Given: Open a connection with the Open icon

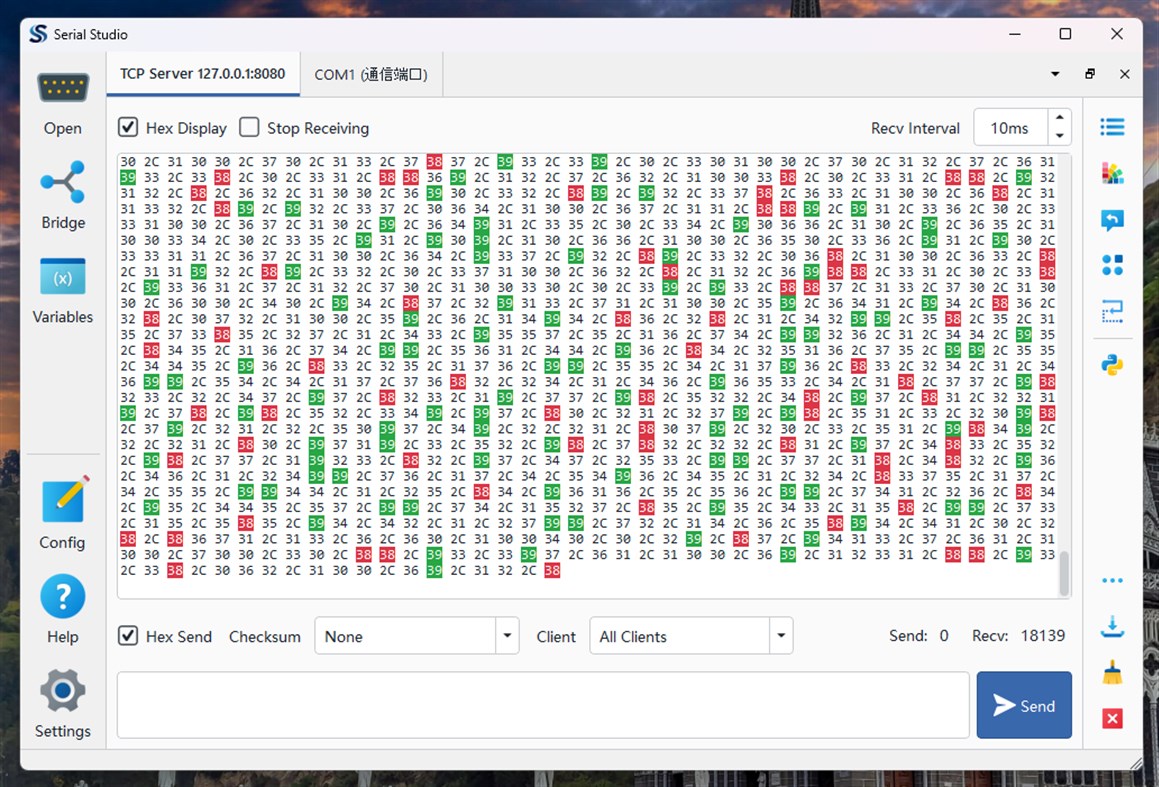Looking at the screenshot, I should coord(63,103).
